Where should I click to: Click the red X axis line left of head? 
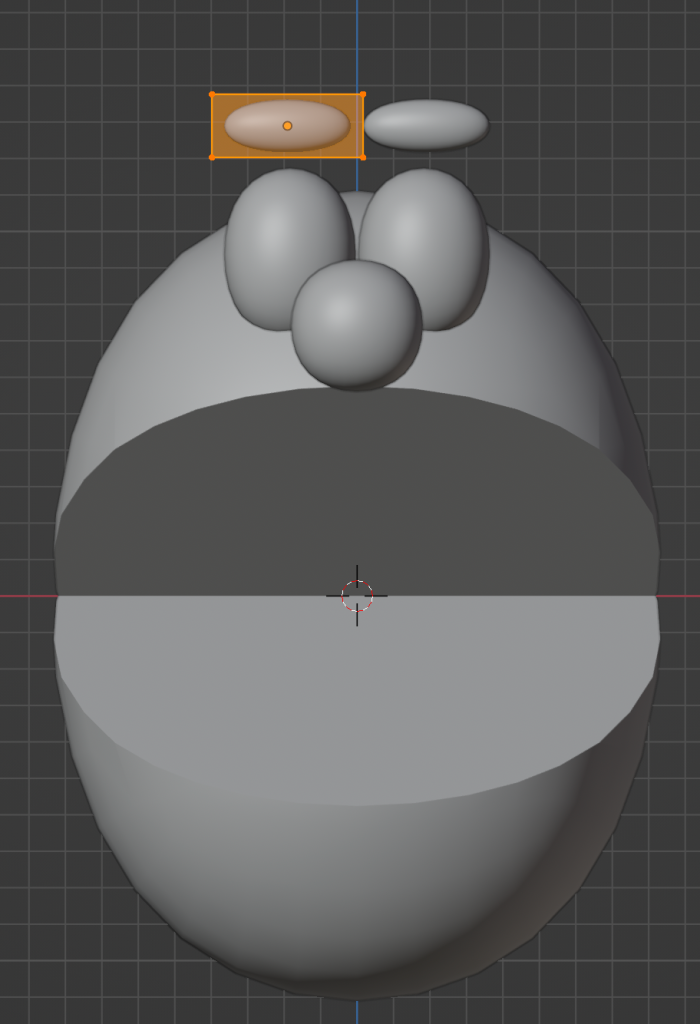coord(25,596)
